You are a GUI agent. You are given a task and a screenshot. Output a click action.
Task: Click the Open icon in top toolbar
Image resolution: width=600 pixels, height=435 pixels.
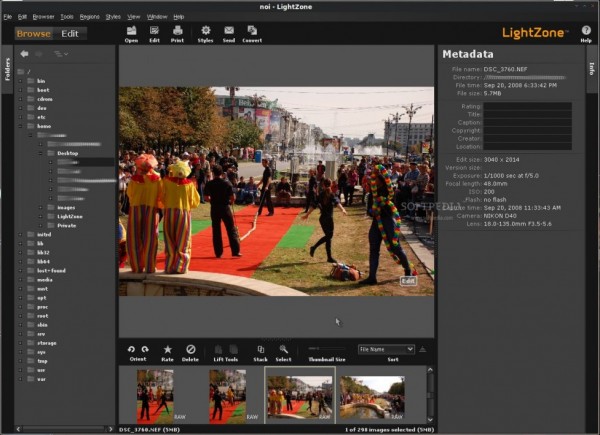132,32
